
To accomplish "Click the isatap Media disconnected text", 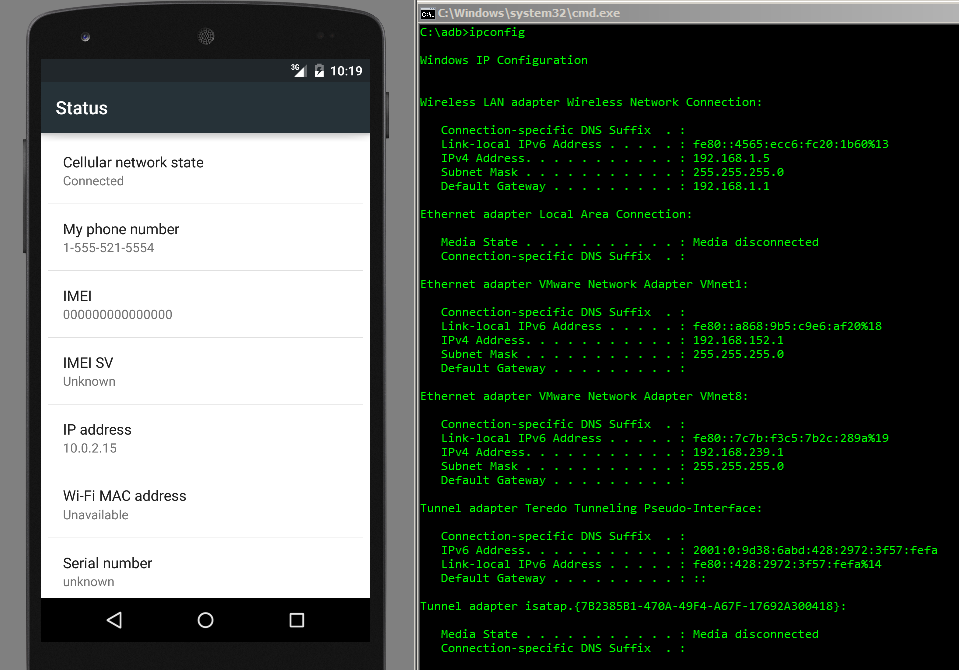I will (x=755, y=635).
